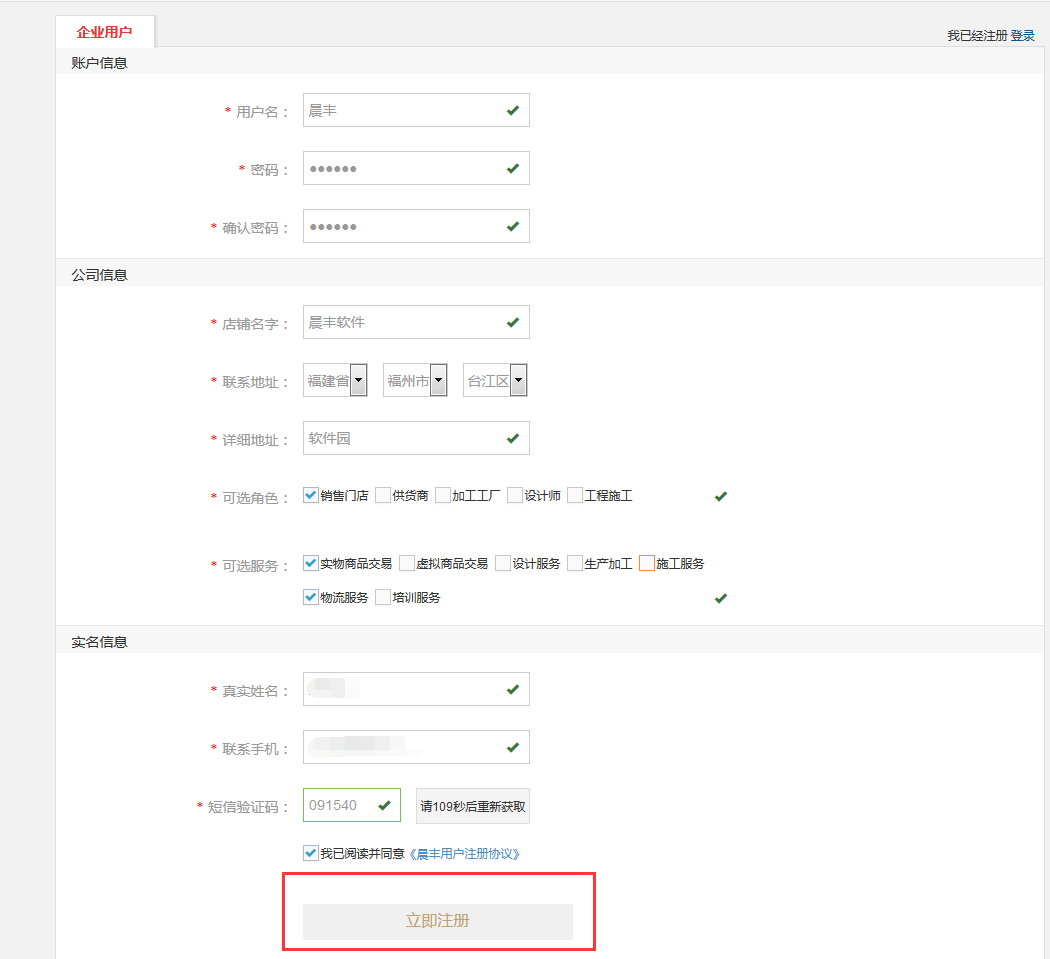Open the 福州市 city dropdown
Screen dimensions: 1050x959
coord(438,379)
